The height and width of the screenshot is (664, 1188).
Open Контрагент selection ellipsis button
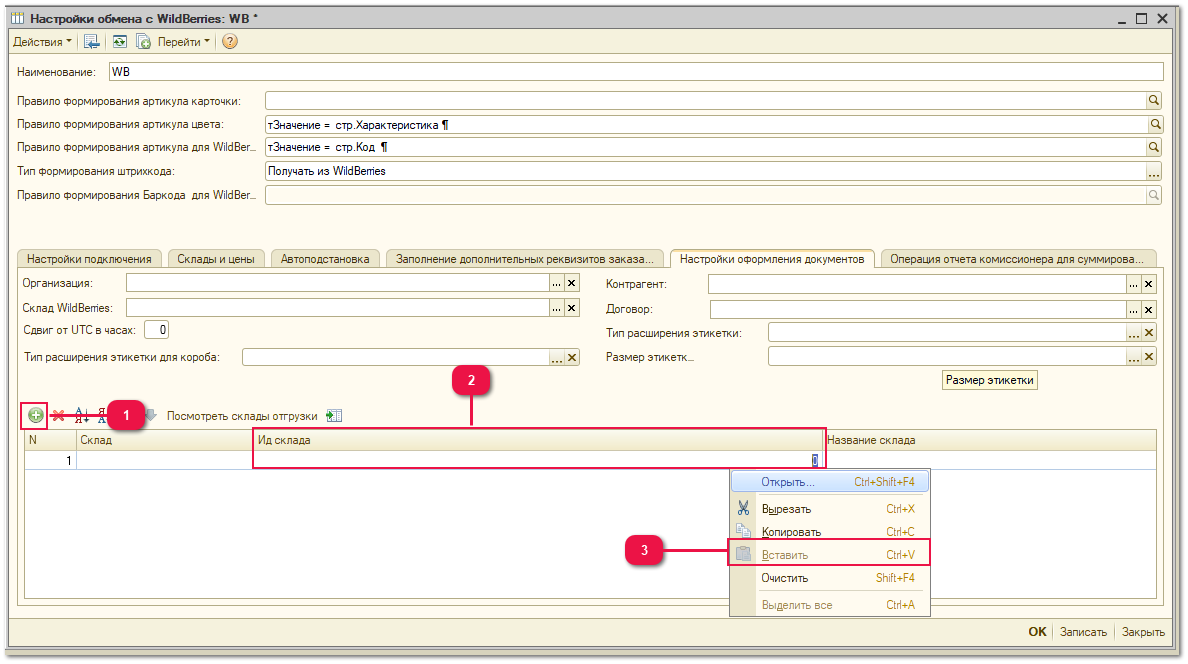(1133, 284)
